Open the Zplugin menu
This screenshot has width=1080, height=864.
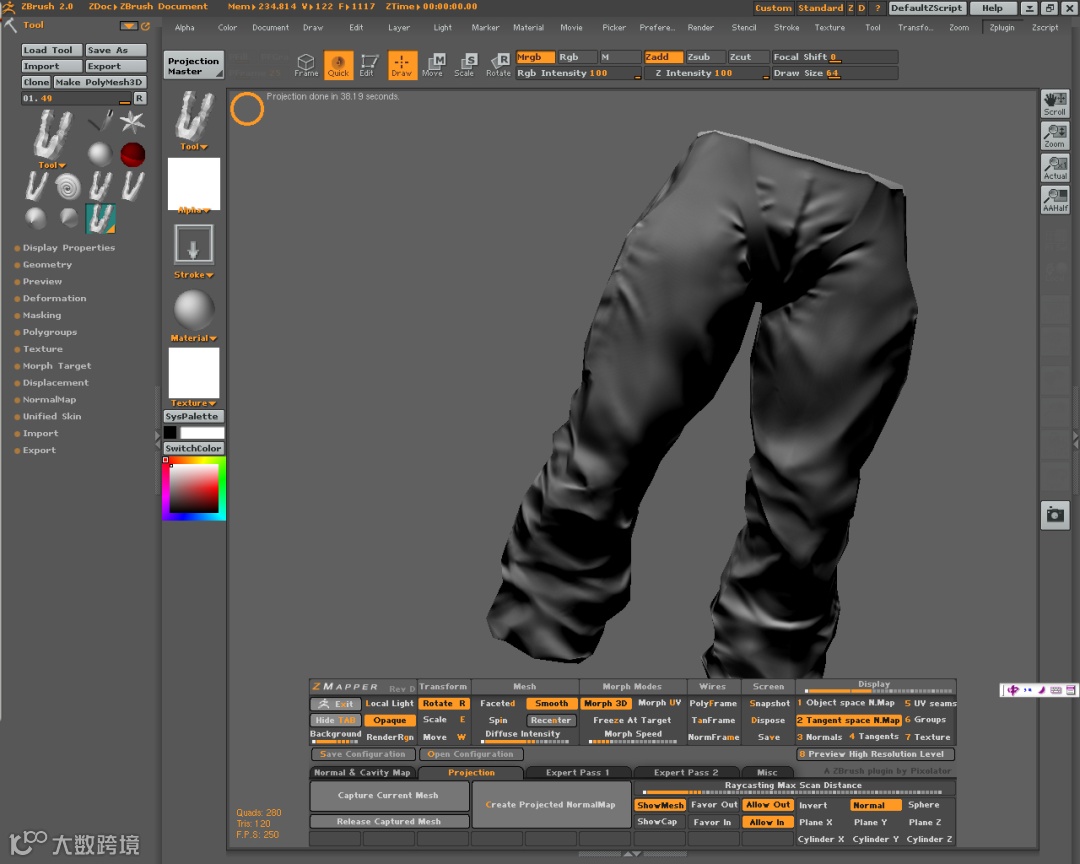(1001, 28)
